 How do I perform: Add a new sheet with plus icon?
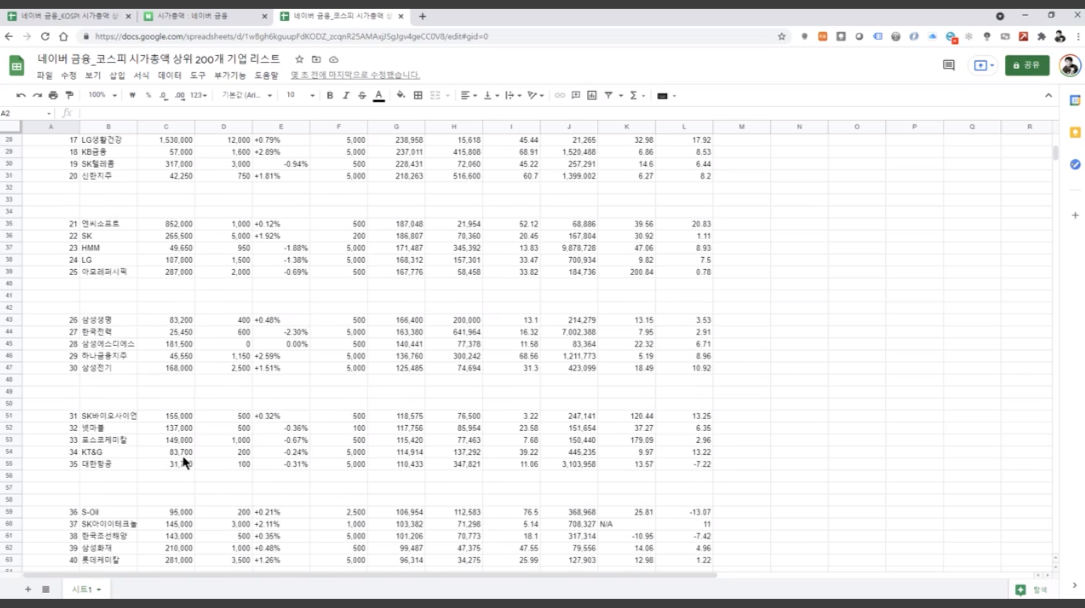28,589
